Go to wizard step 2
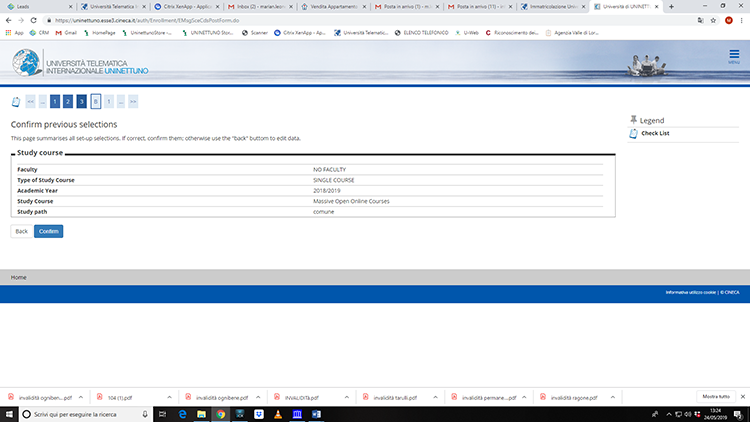Viewport: 750px width, 422px height. pos(68,101)
